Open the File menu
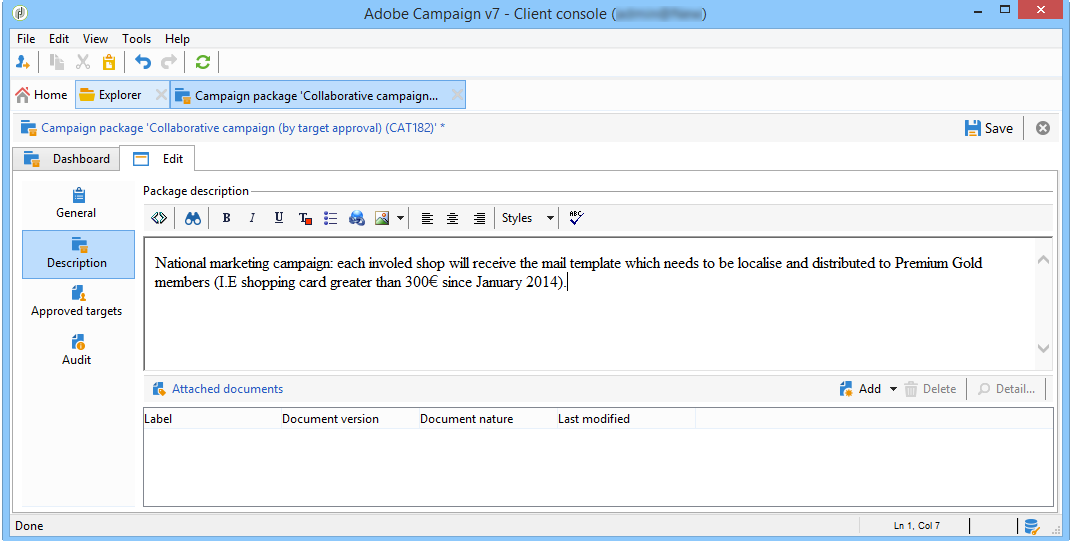Image resolution: width=1071 pixels, height=541 pixels. [x=26, y=39]
